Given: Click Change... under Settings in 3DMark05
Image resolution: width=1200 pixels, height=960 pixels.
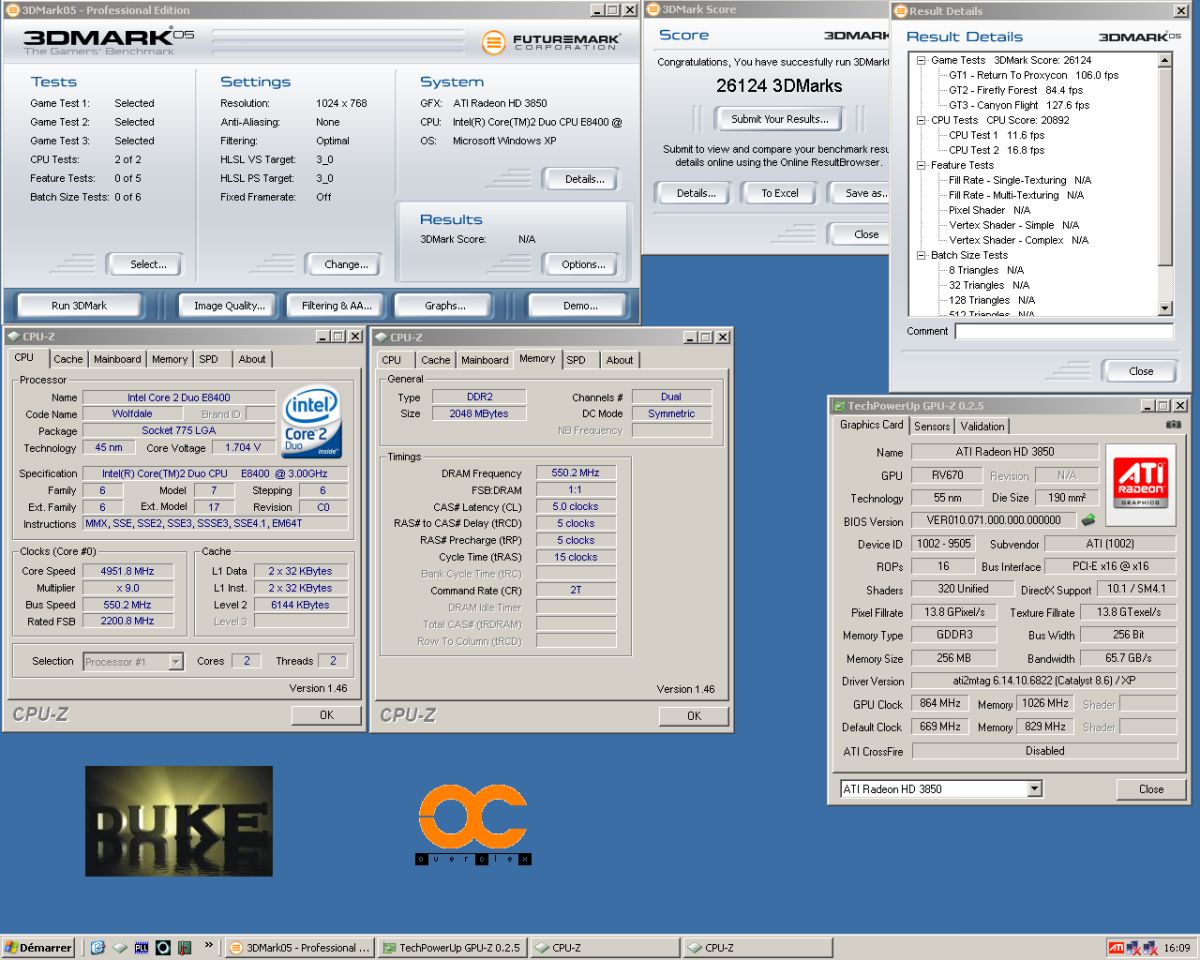Looking at the screenshot, I should click(346, 265).
